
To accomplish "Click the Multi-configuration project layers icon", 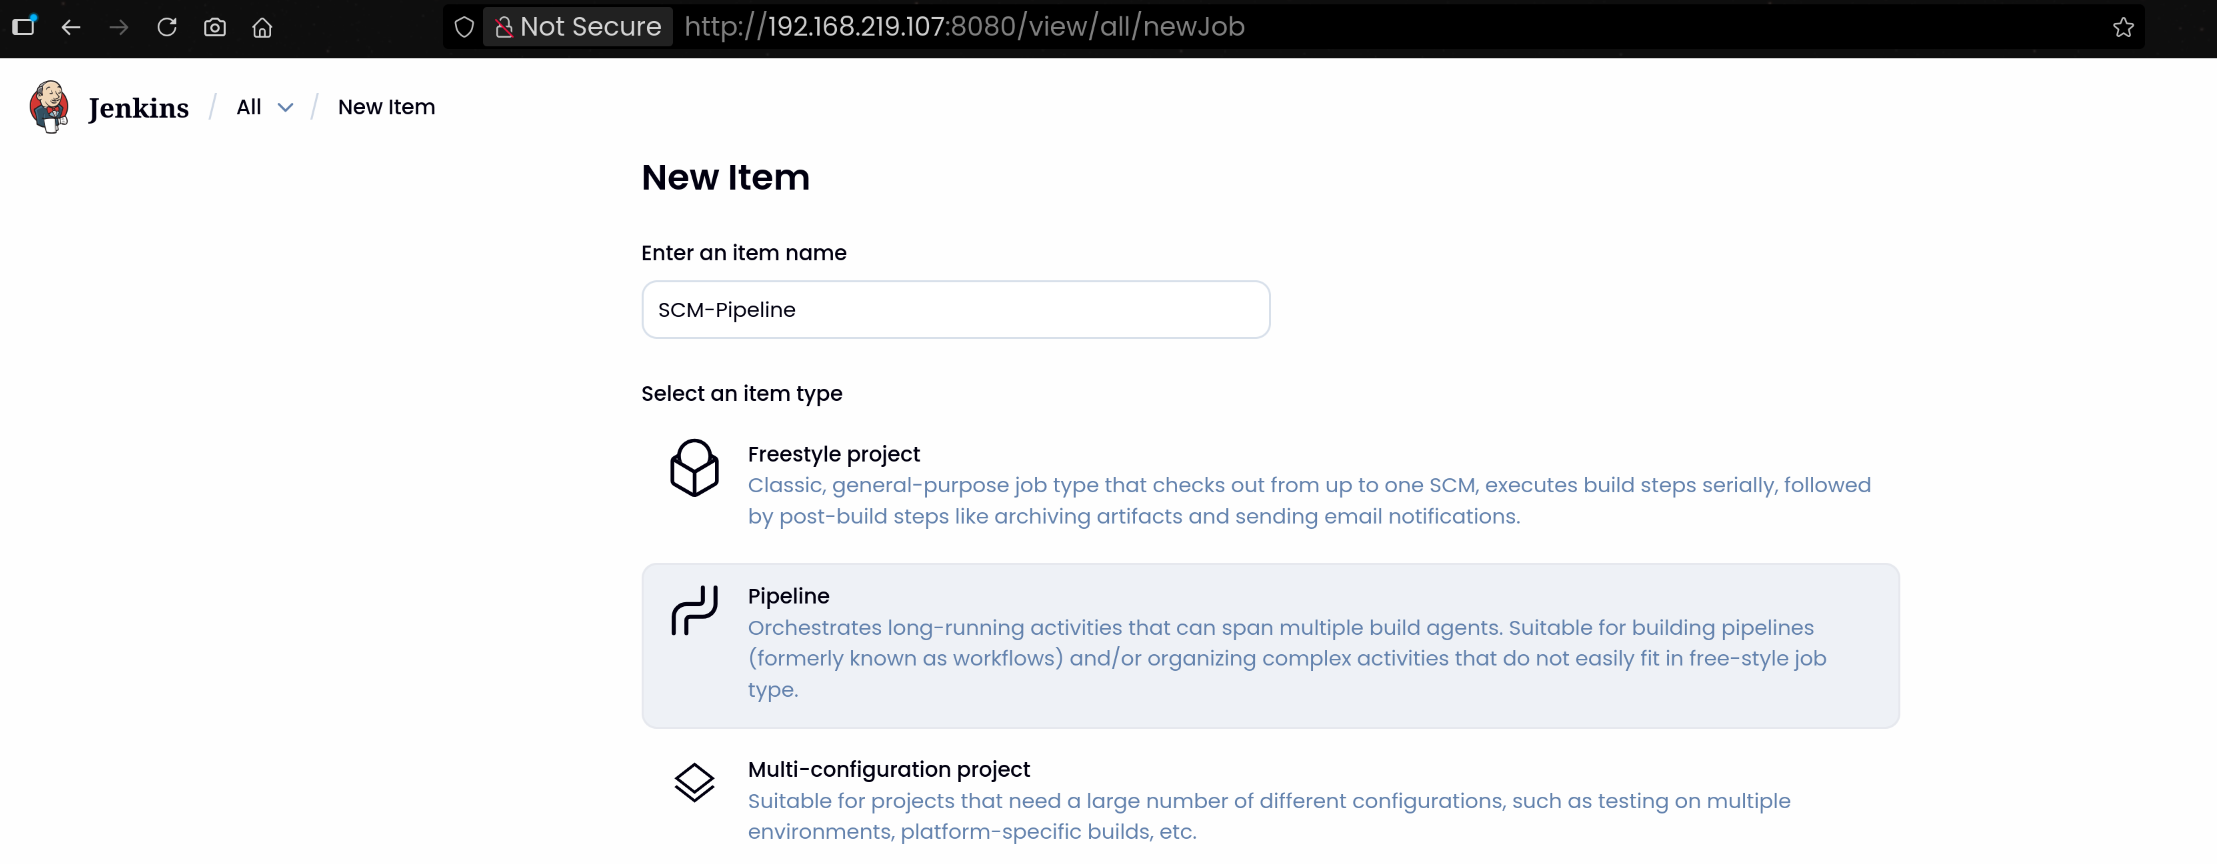I will [x=694, y=783].
